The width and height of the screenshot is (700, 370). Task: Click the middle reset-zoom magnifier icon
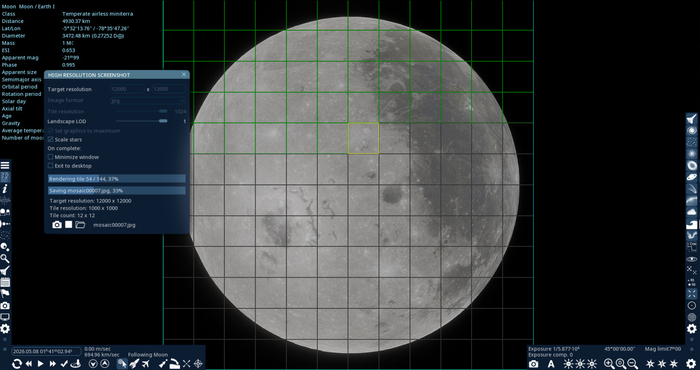click(x=621, y=364)
